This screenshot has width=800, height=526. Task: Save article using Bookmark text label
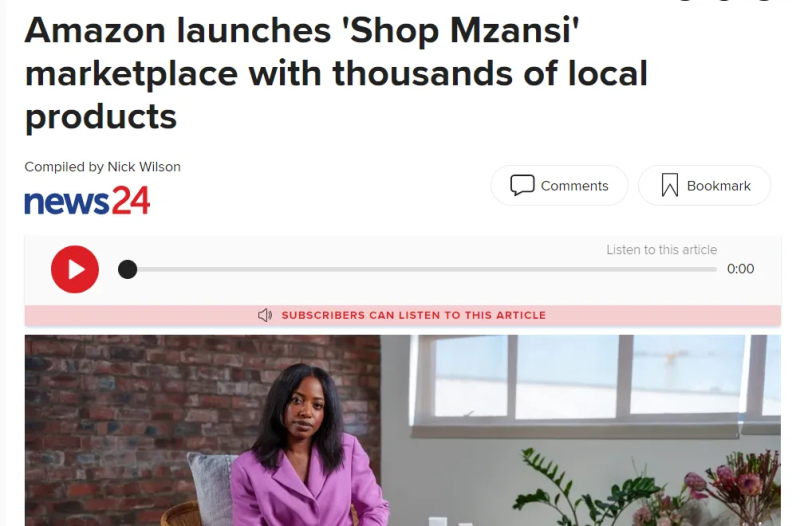click(x=718, y=186)
